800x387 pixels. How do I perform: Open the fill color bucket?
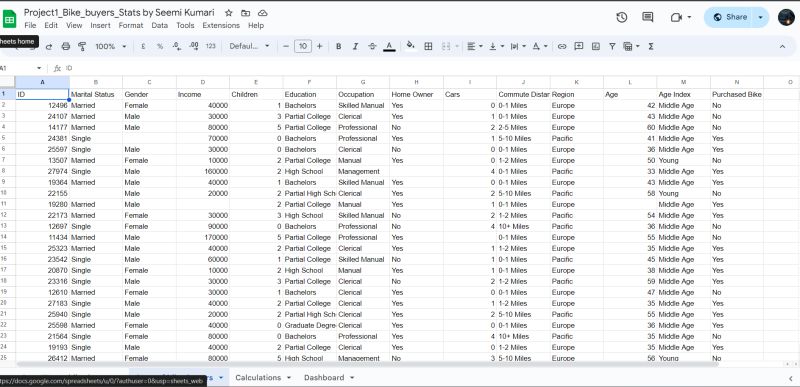point(410,46)
